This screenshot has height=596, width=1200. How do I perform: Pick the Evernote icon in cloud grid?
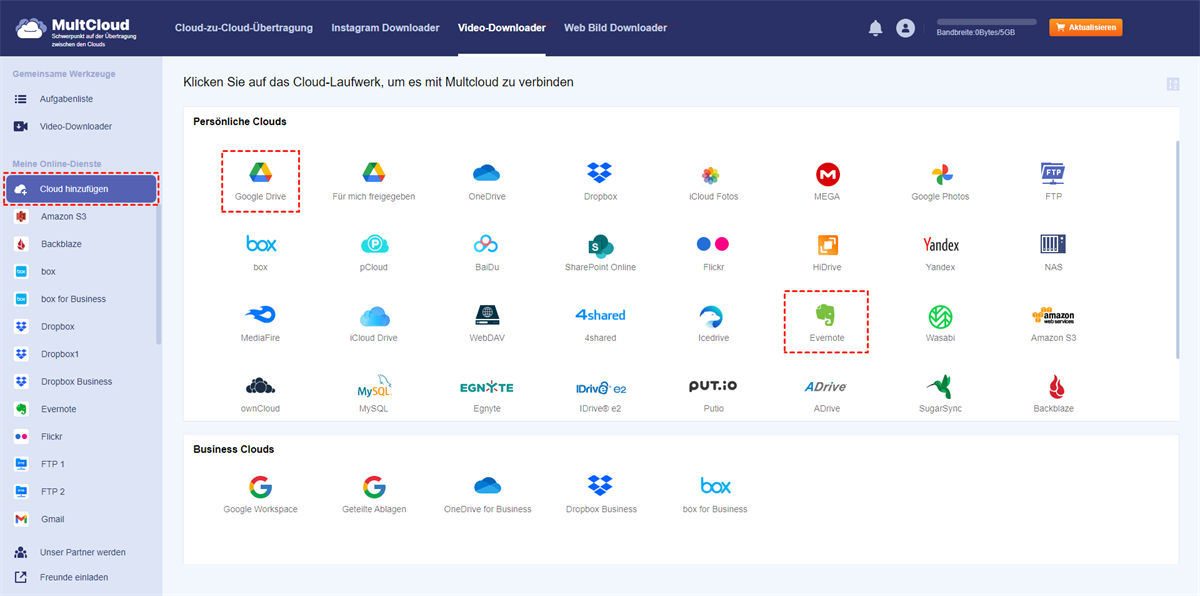pos(827,316)
